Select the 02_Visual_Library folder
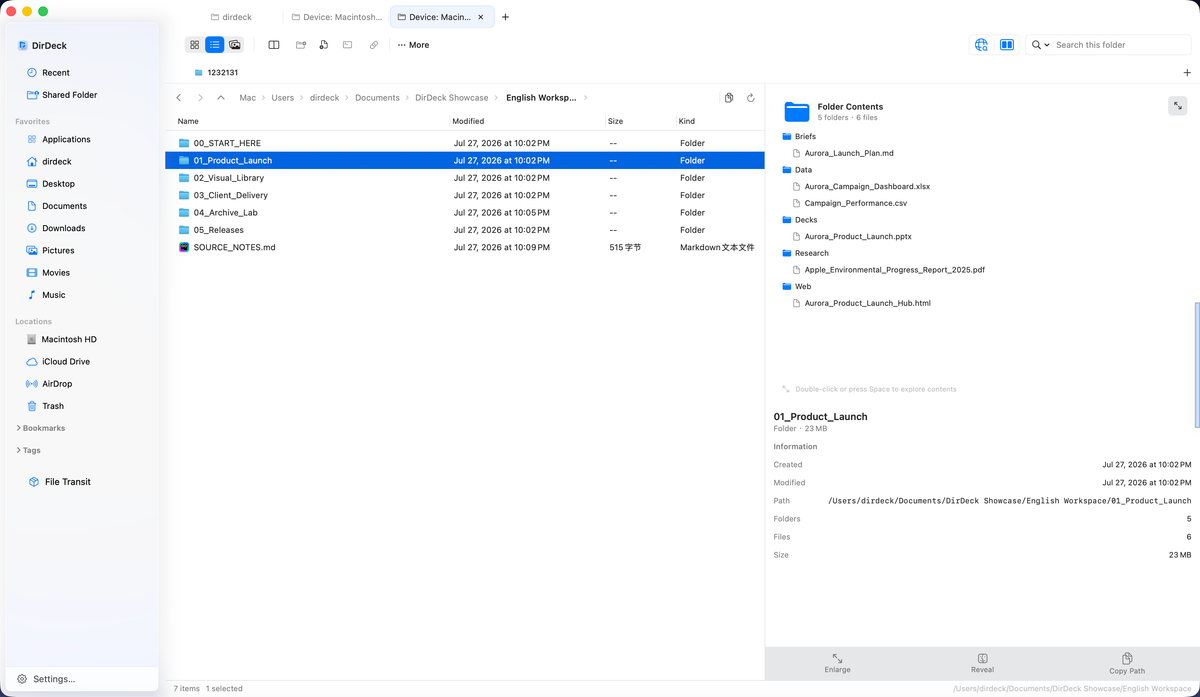 pos(464,178)
